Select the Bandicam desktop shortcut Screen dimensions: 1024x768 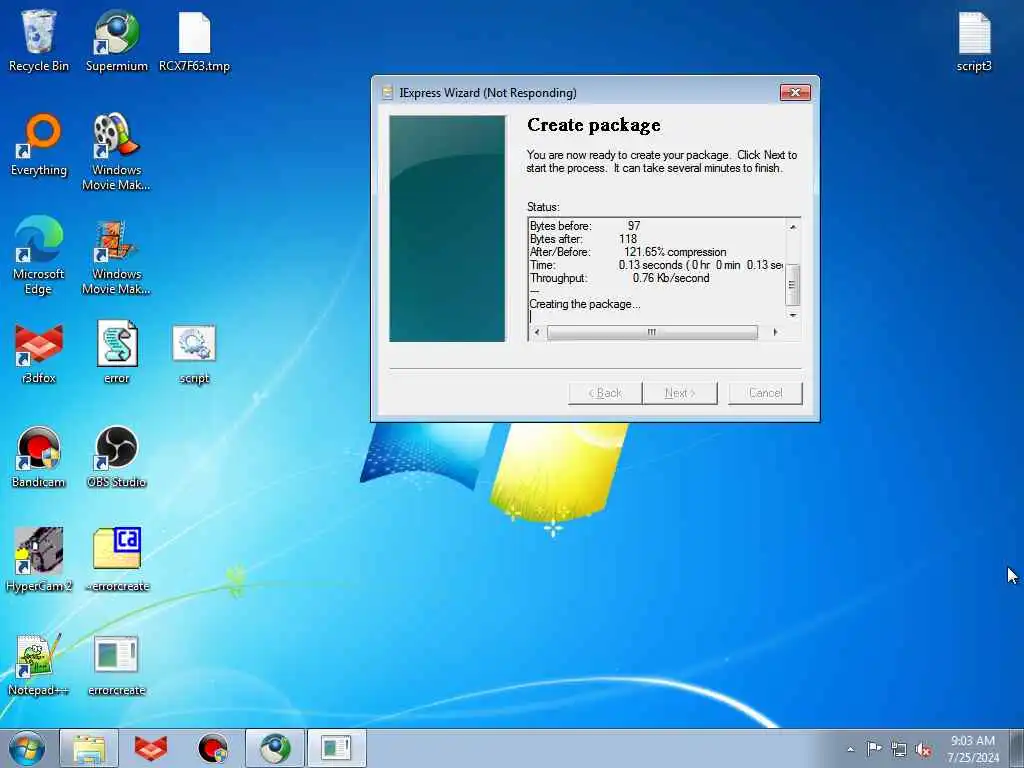click(x=39, y=456)
